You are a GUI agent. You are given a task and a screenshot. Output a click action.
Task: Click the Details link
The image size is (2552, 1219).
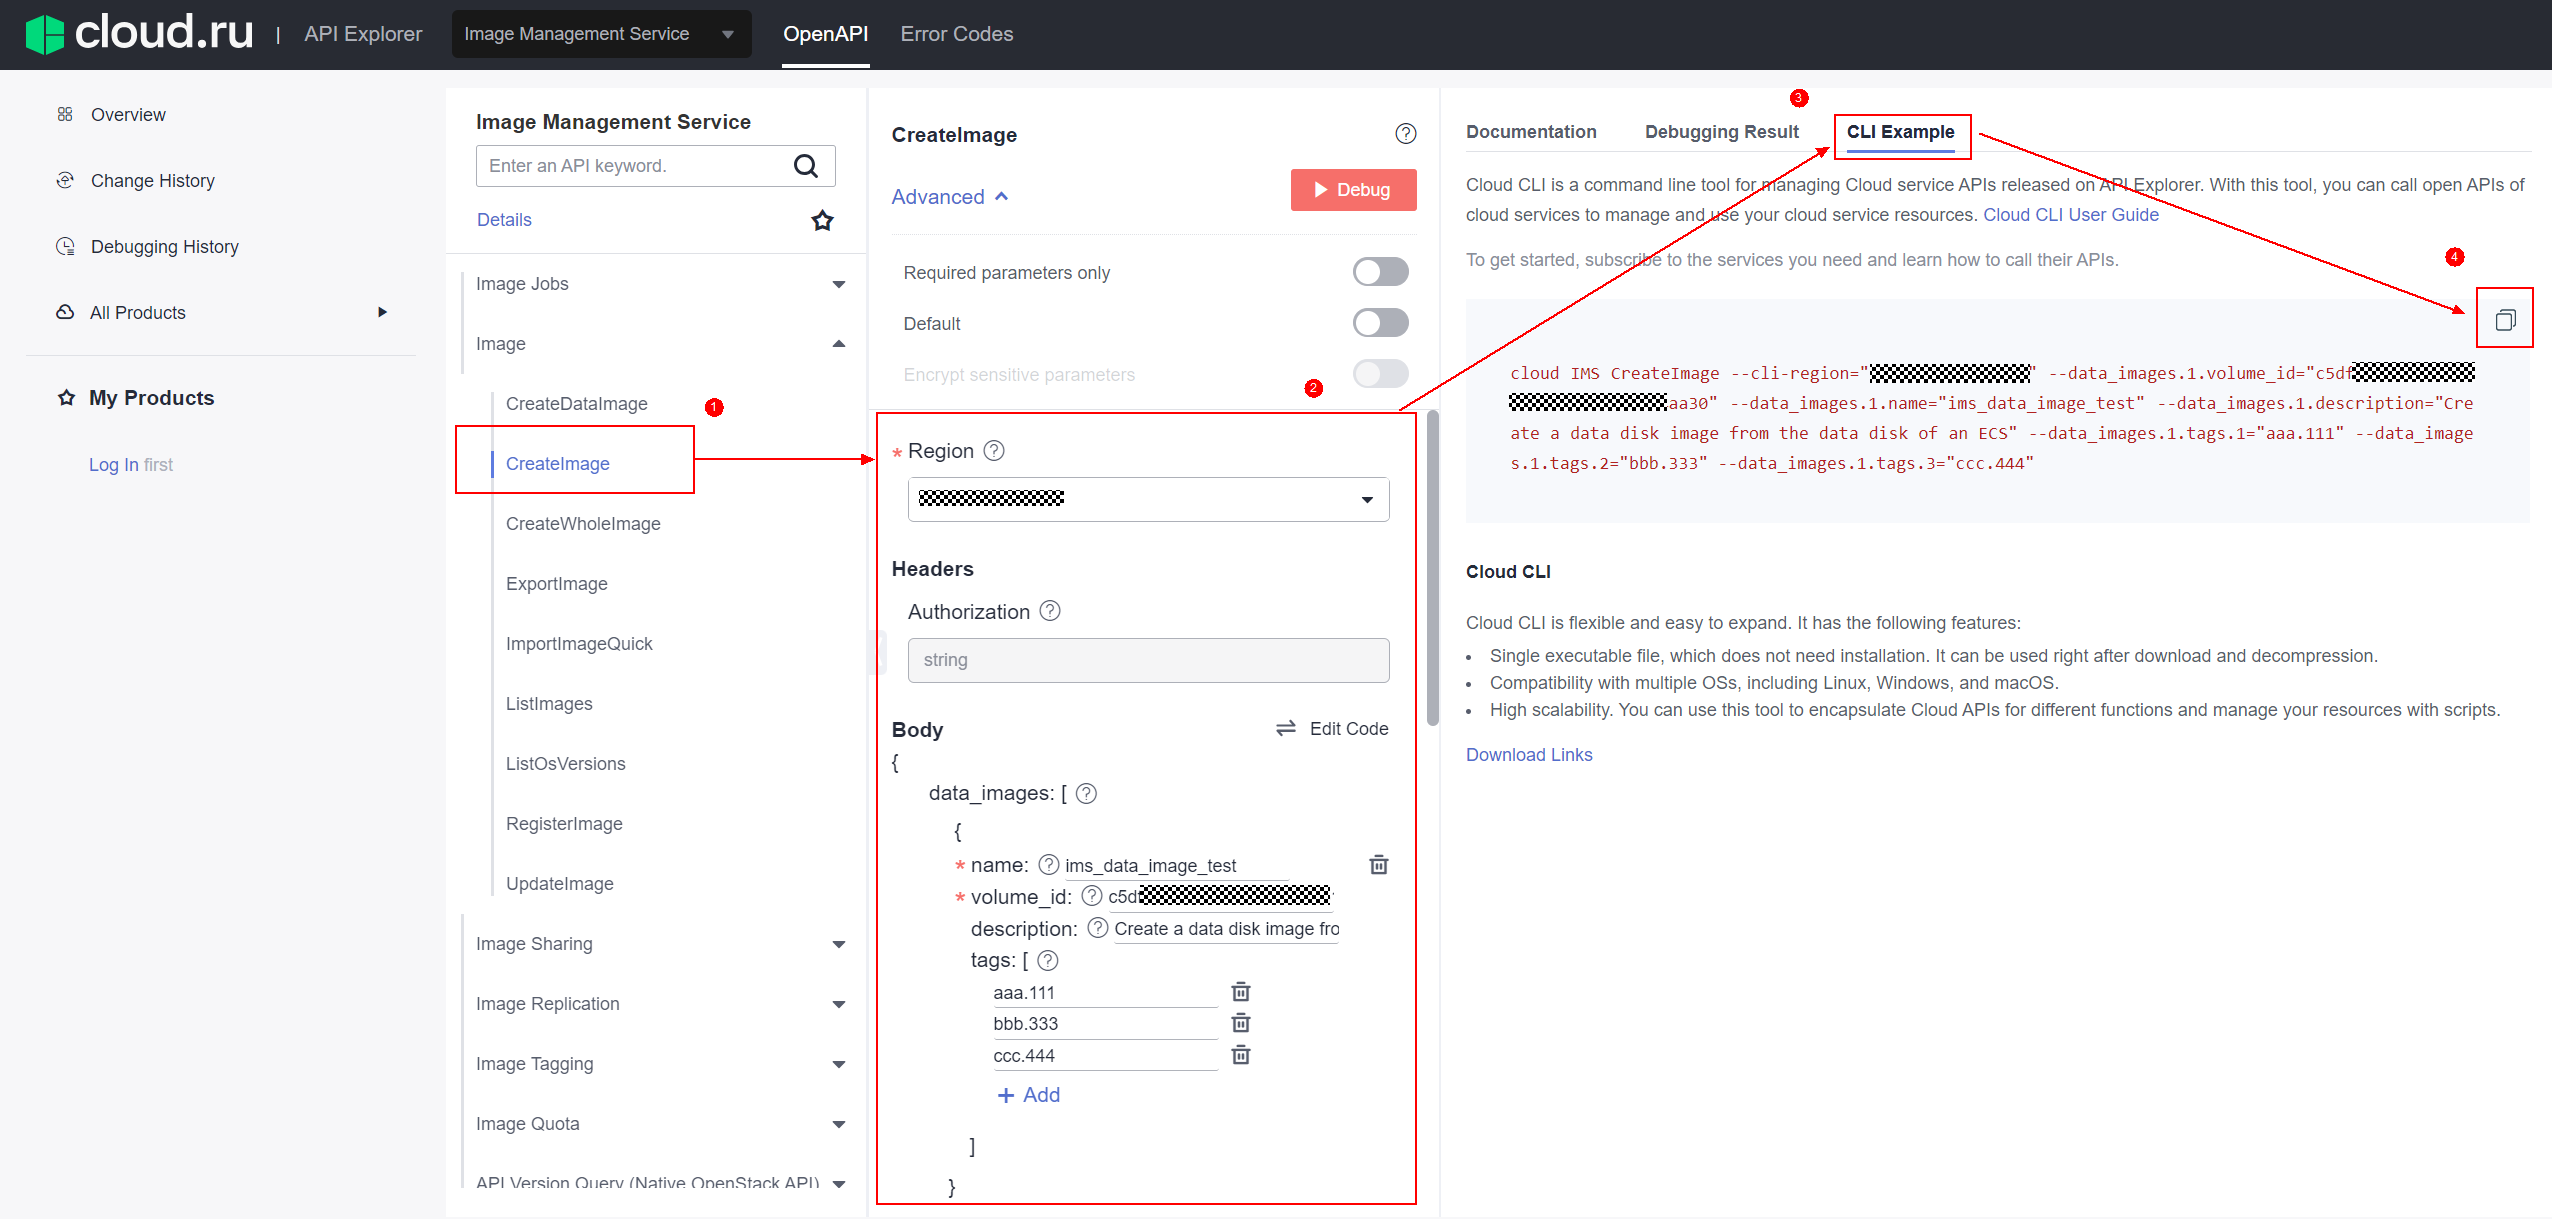[504, 220]
